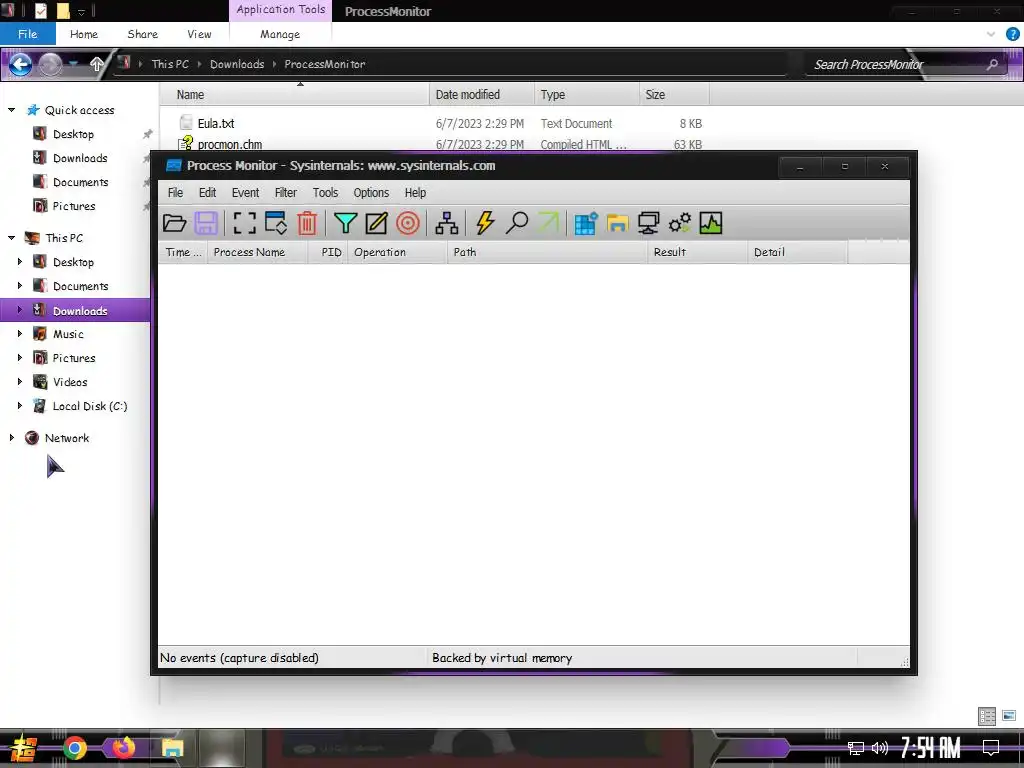1024x768 pixels.
Task: Switch to Explorer Share ribbon tab
Action: (142, 34)
